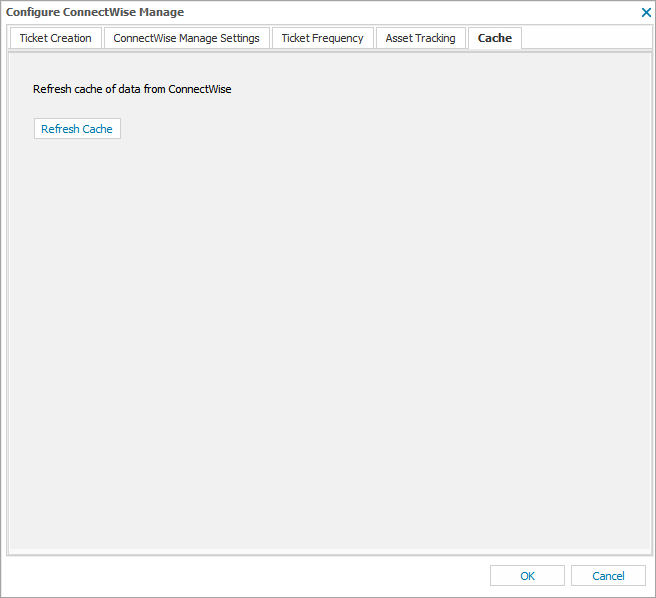Click the Configure ConnectWise Manage title text
The image size is (656, 598).
95,12
